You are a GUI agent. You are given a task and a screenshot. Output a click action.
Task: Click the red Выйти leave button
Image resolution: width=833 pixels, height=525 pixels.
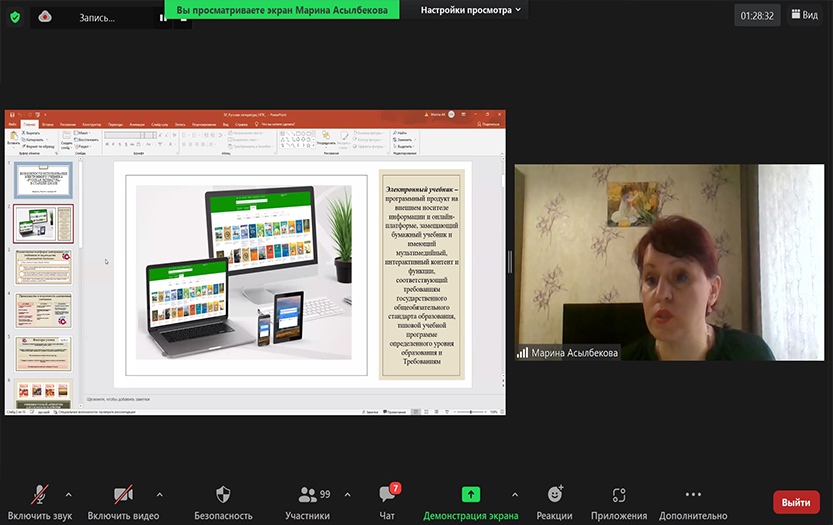coord(796,502)
